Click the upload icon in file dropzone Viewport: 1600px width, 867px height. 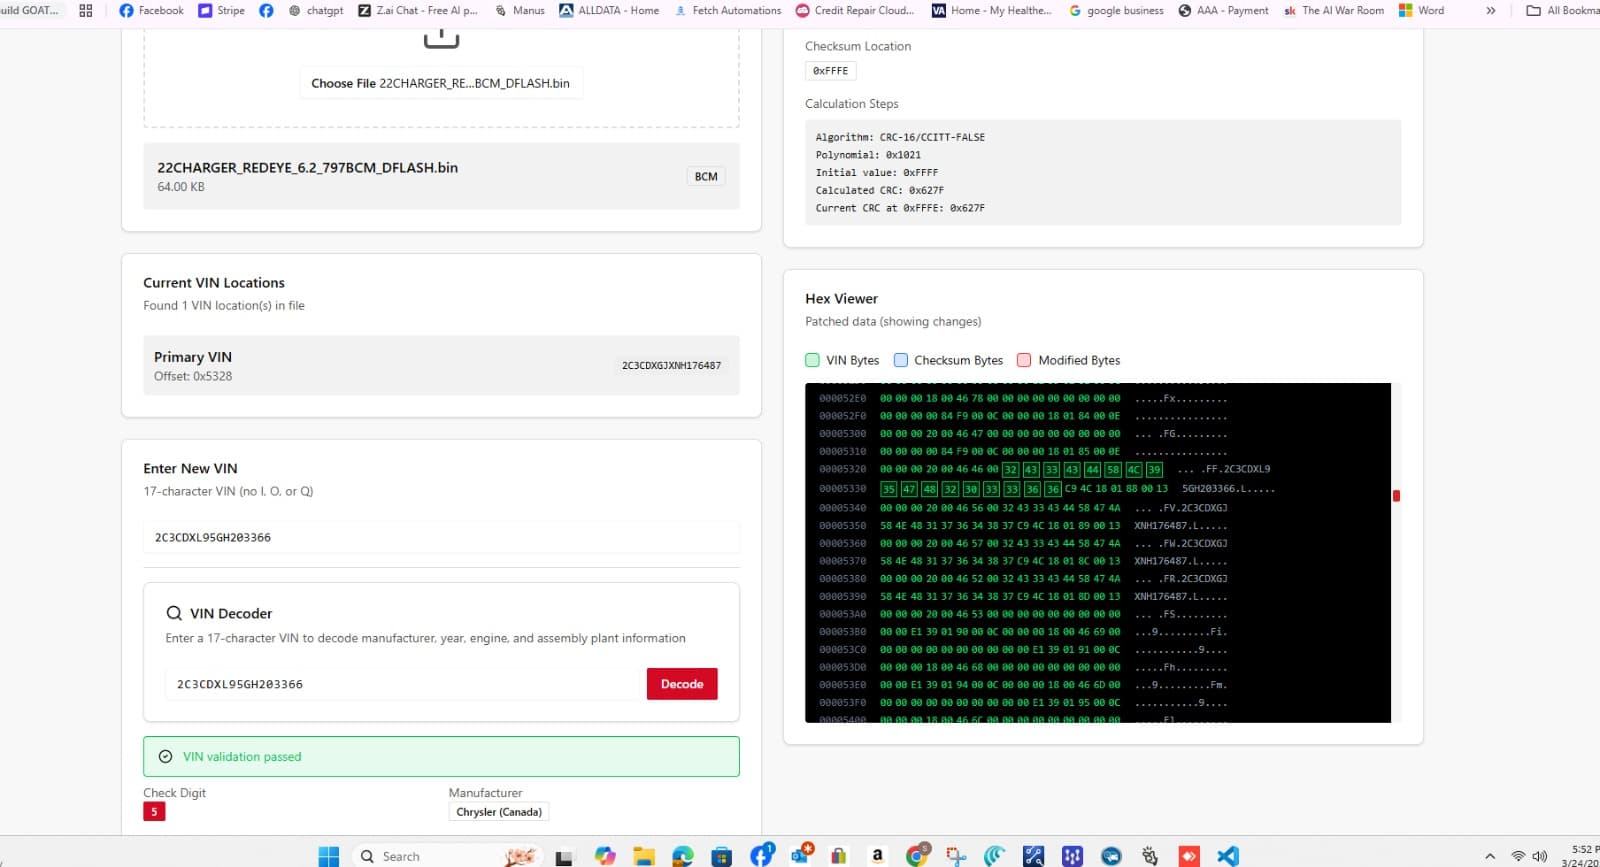tap(441, 39)
